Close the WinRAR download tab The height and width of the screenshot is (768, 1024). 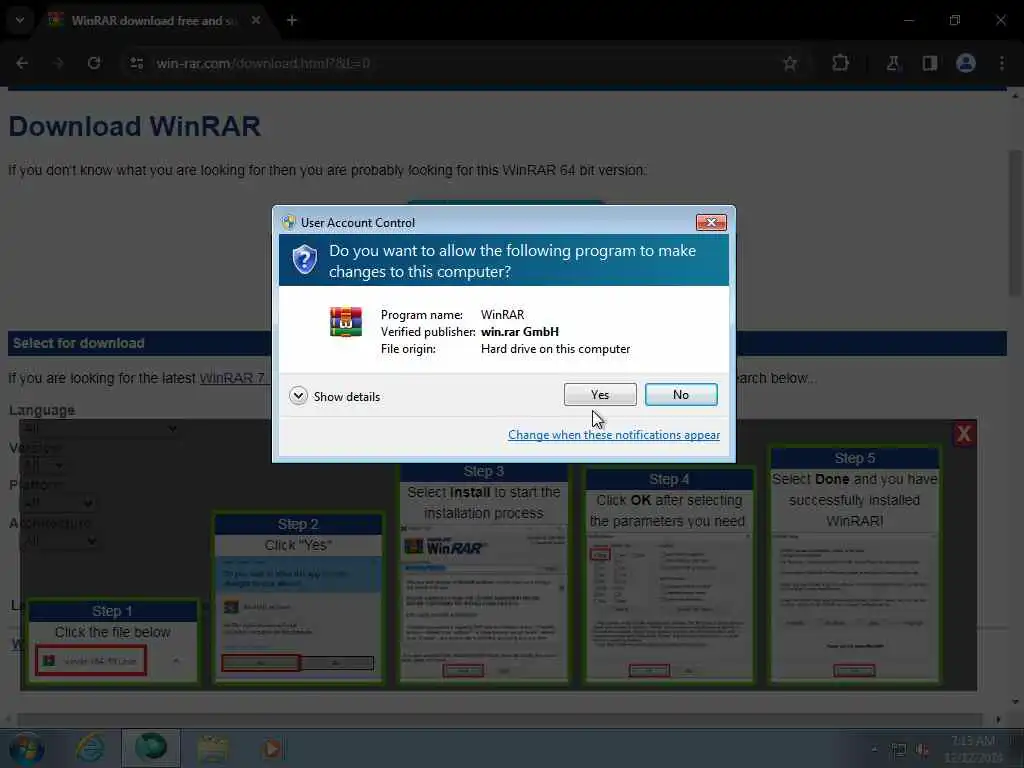point(256,20)
